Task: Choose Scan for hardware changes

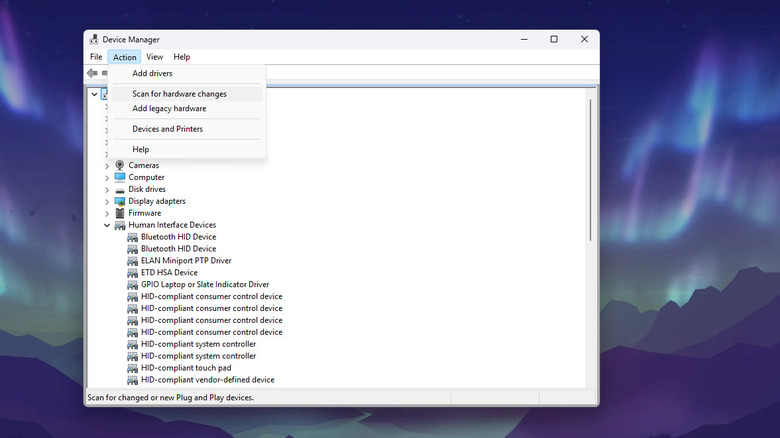Action: point(179,94)
